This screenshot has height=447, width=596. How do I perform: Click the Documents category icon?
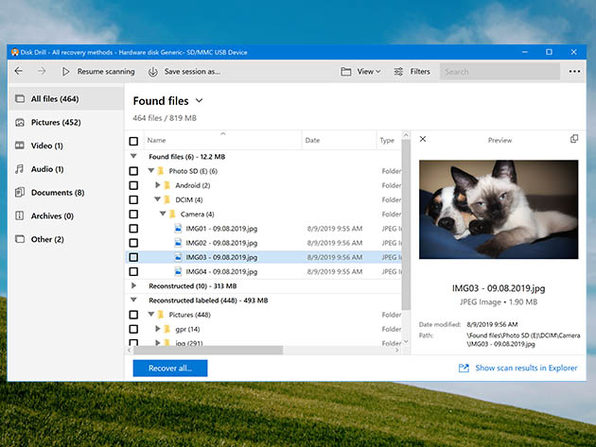coord(20,192)
